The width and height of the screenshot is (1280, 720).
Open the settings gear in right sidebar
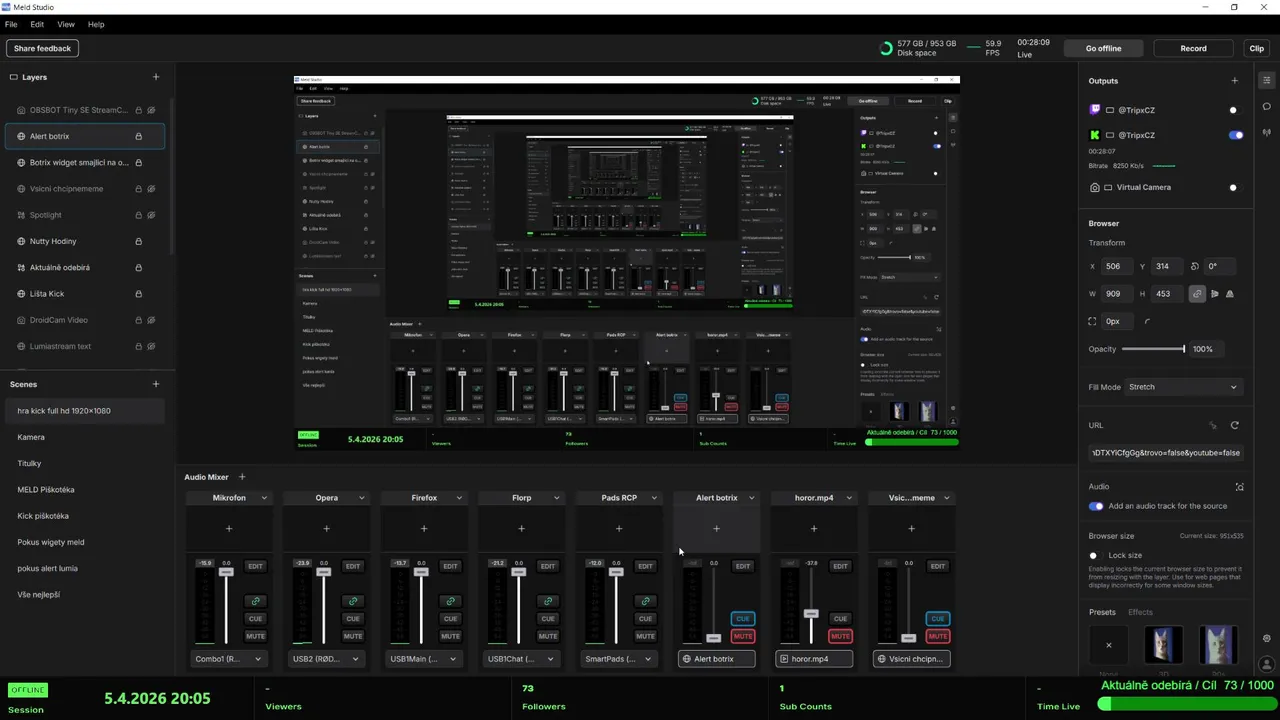point(1267,638)
